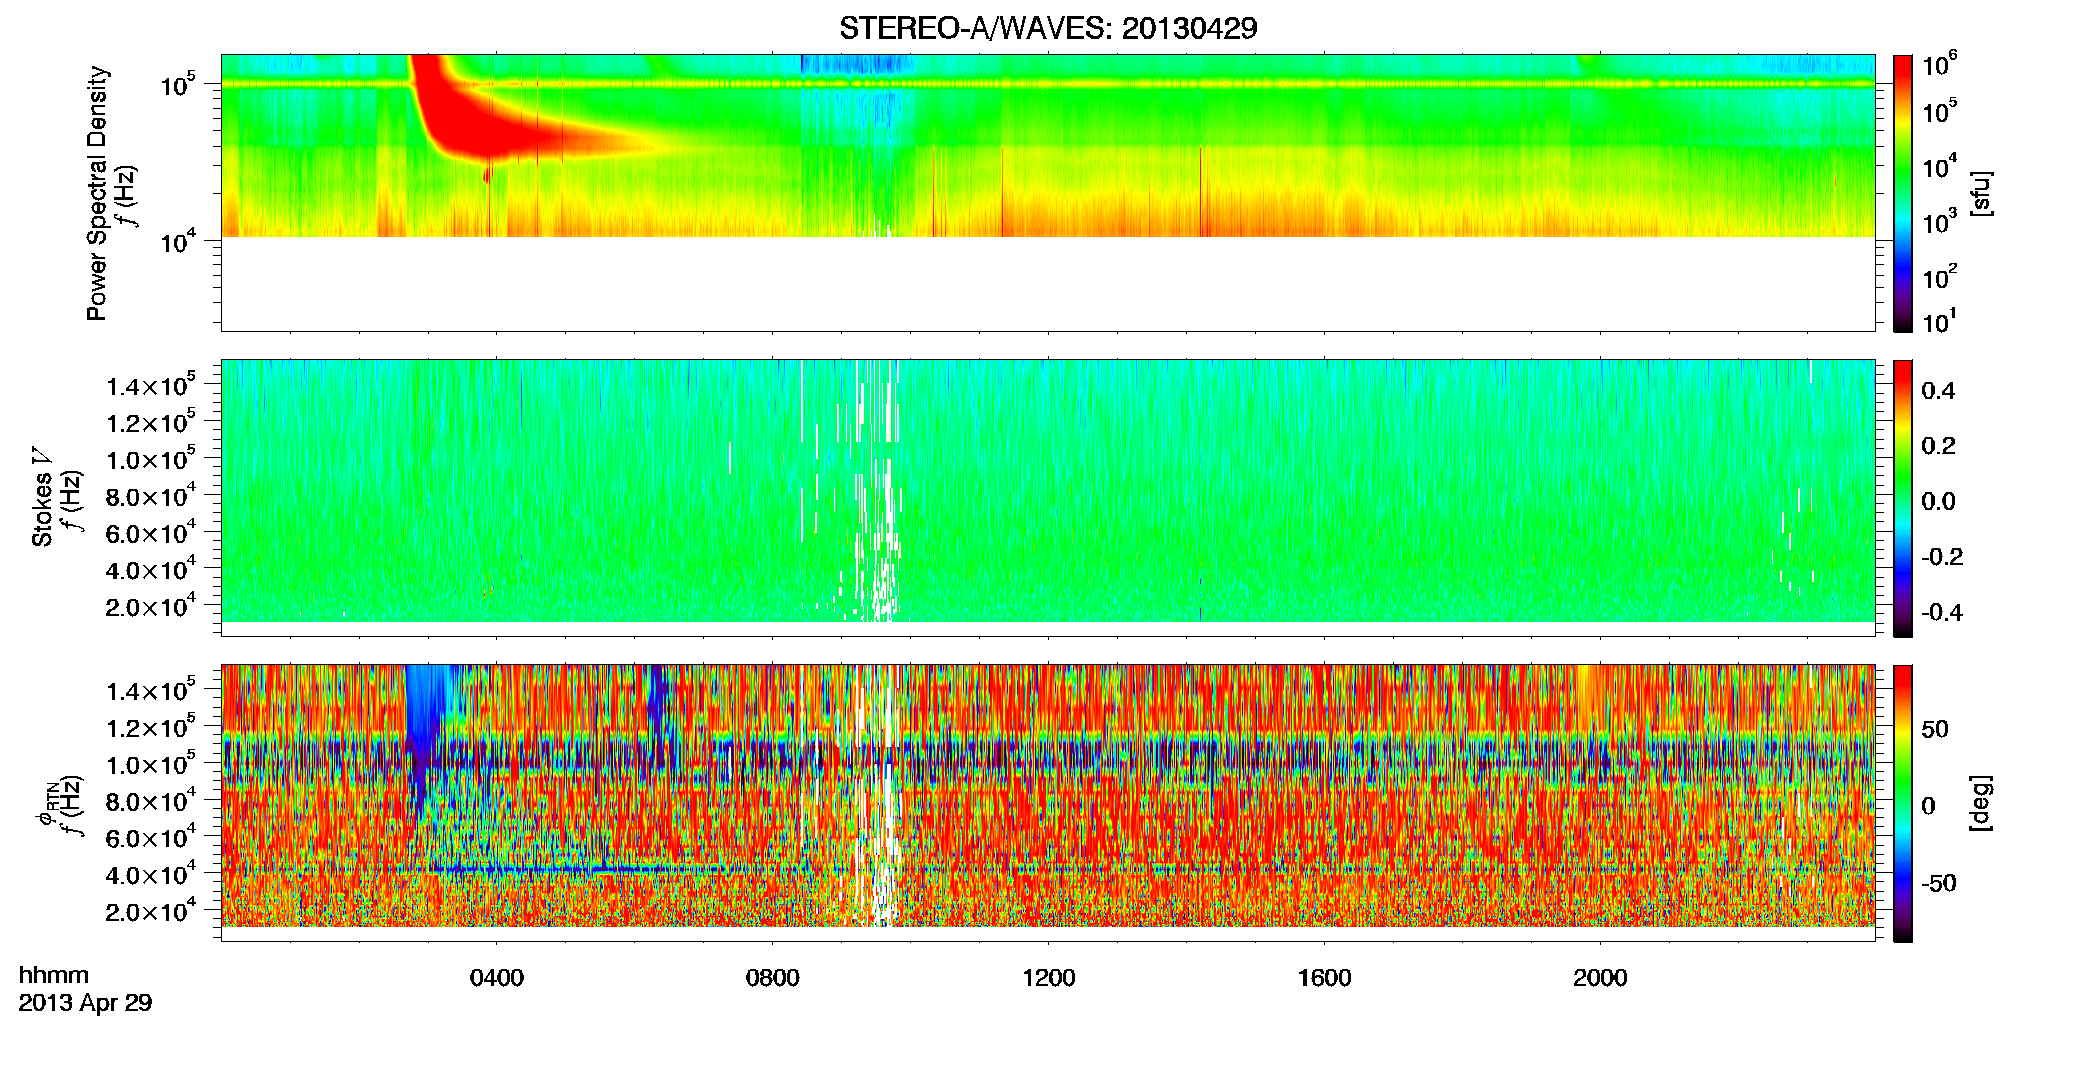Click the 1200 time tick label

click(1049, 978)
